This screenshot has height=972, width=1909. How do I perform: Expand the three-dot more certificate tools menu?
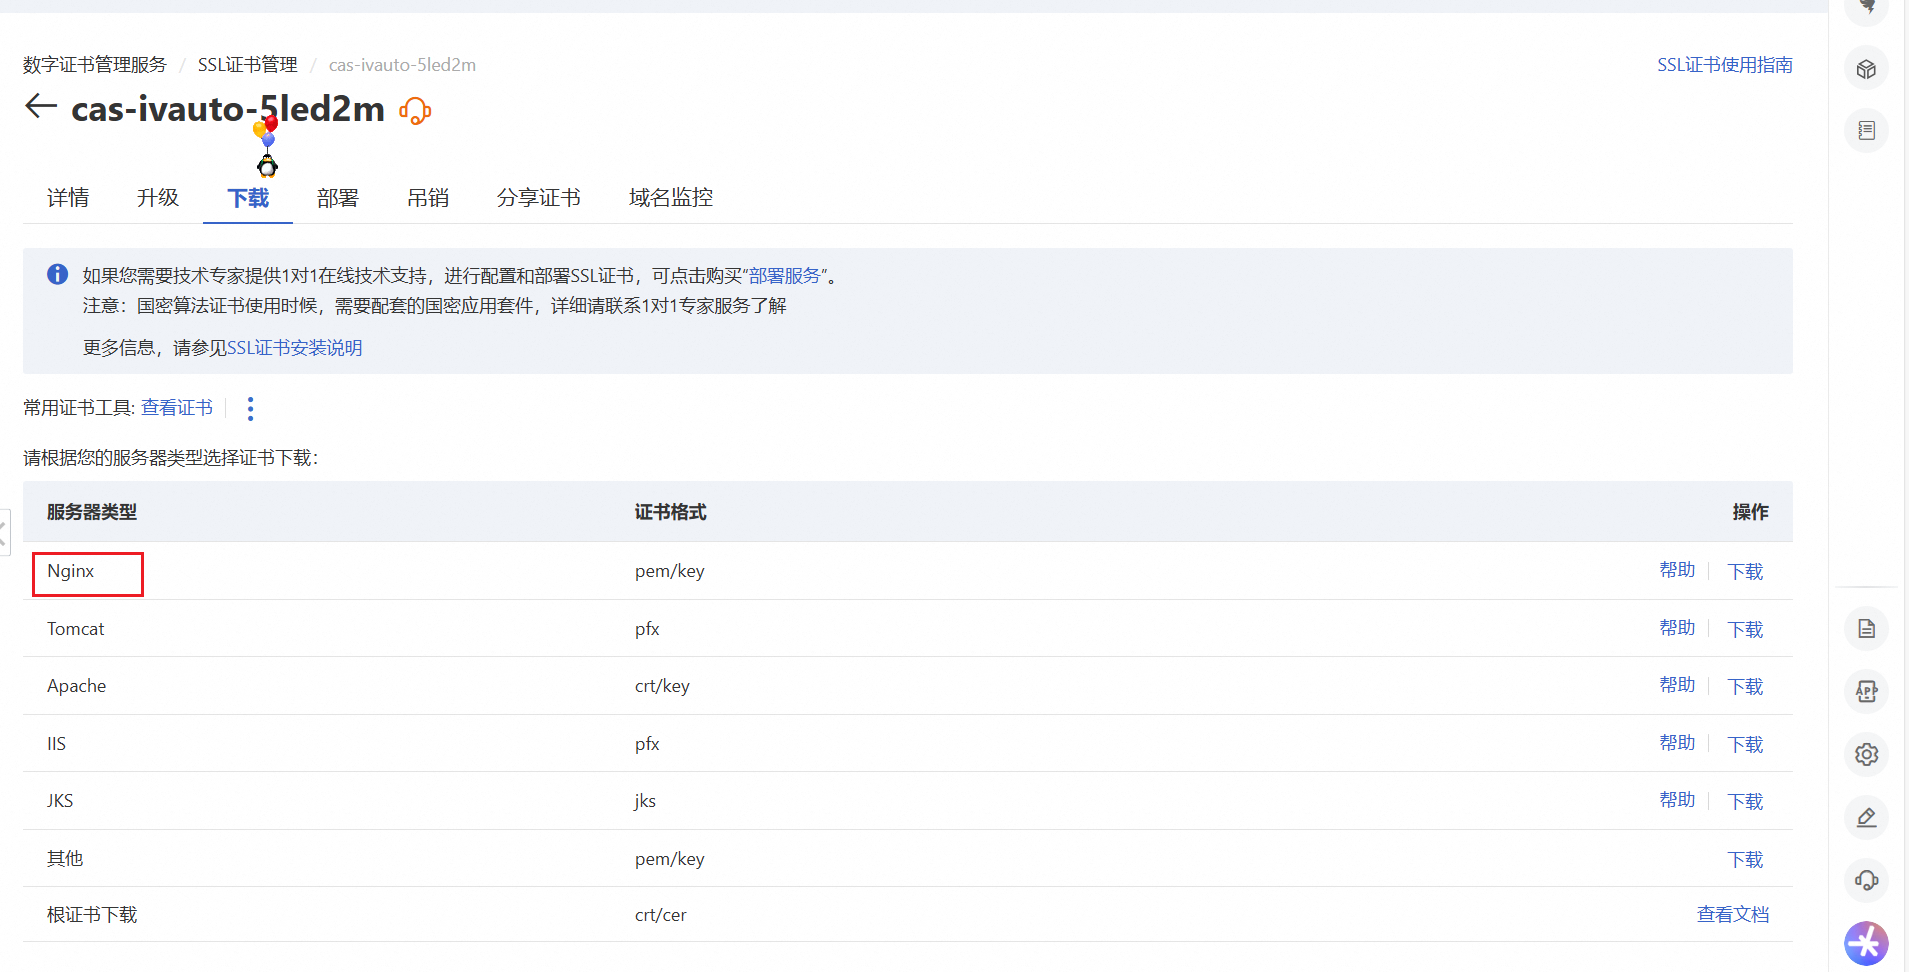point(250,408)
